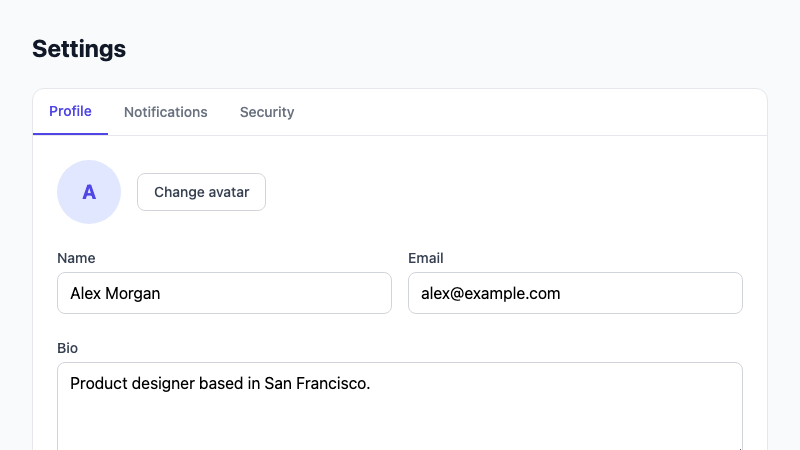Click the Name field label
Viewport: 800px width, 450px height.
(76, 258)
